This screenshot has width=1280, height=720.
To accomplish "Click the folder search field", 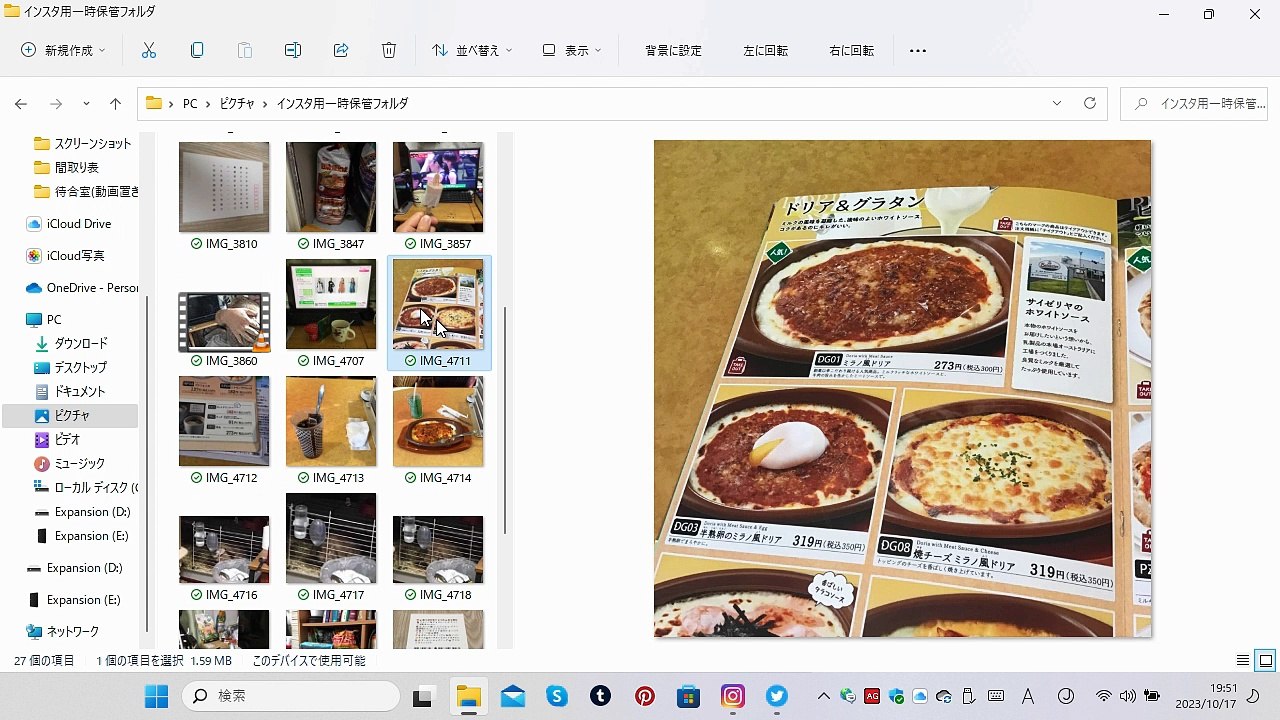I will (x=1194, y=103).
